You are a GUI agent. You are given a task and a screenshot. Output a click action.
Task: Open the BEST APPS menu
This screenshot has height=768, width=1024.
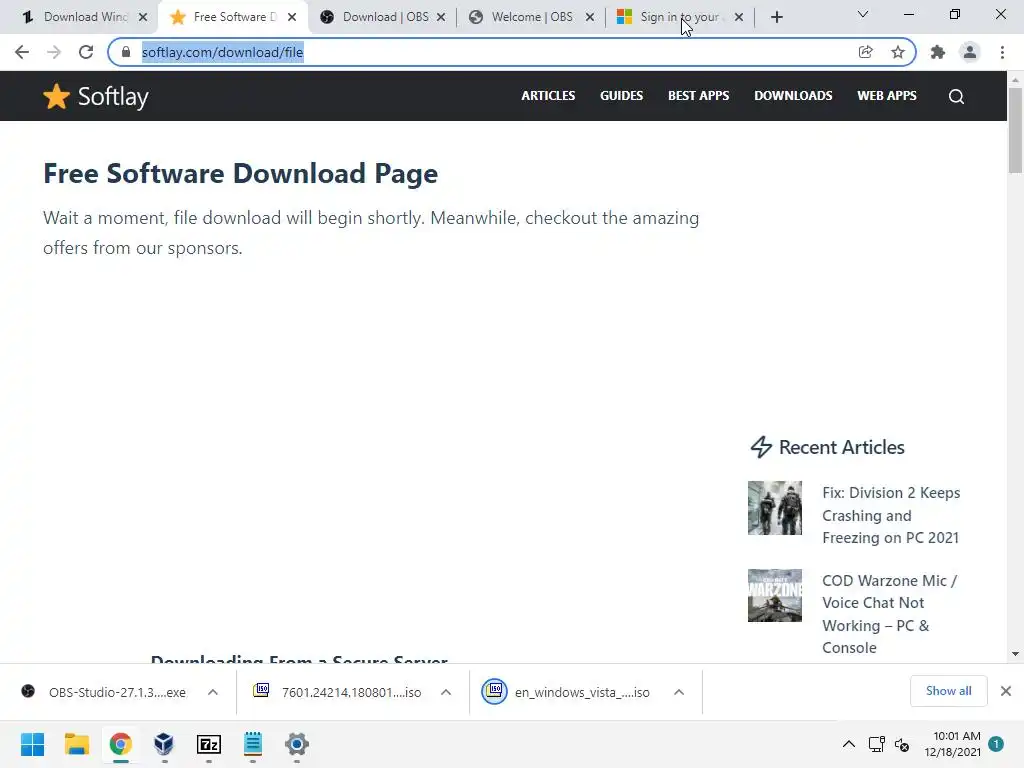click(x=698, y=95)
